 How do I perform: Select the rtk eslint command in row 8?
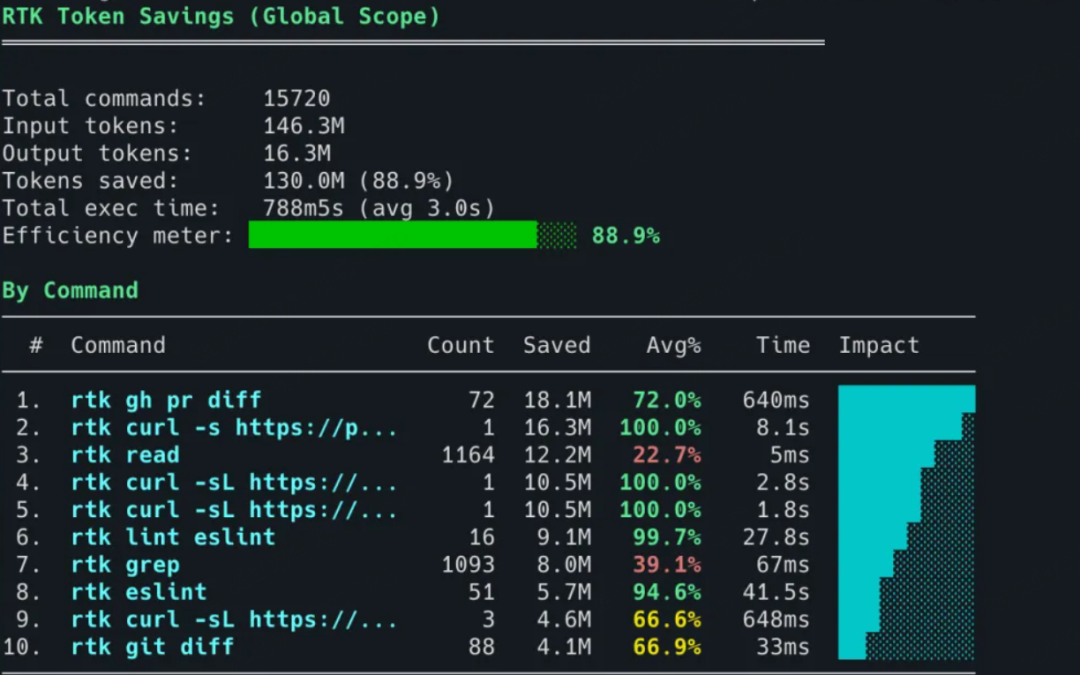point(138,592)
